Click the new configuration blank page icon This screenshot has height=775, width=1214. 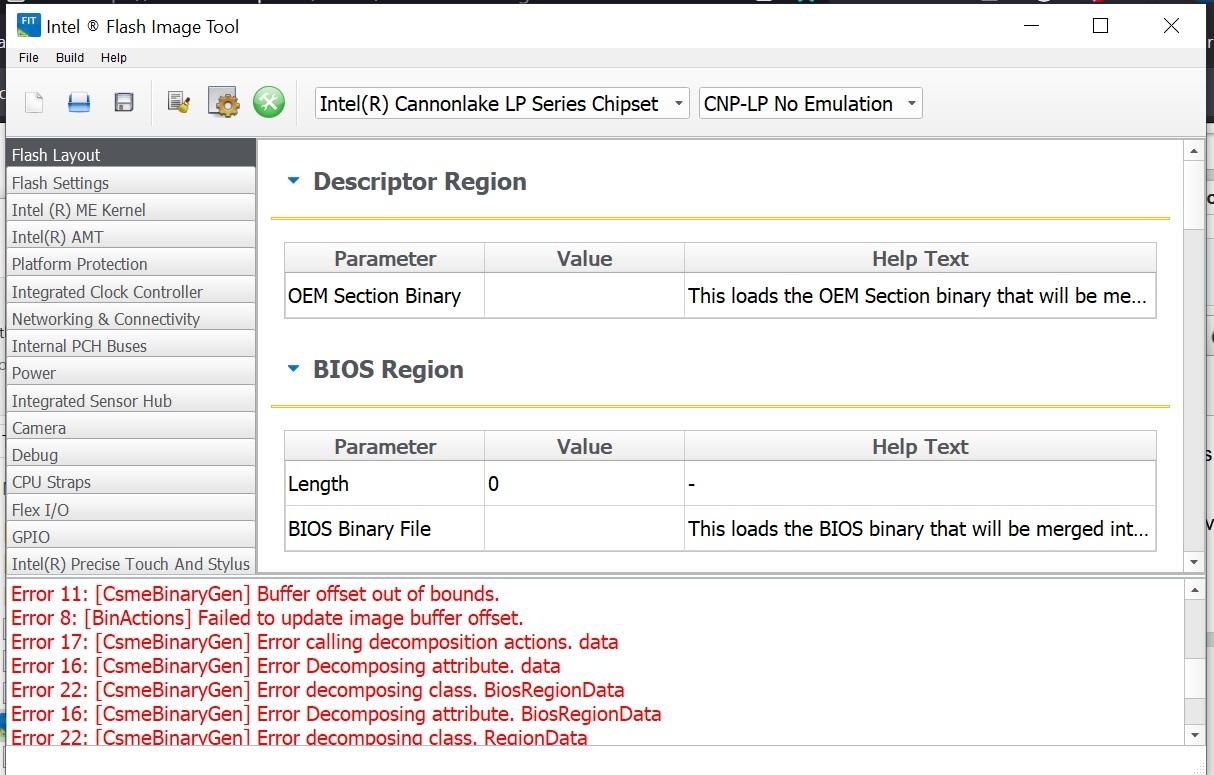click(x=35, y=102)
